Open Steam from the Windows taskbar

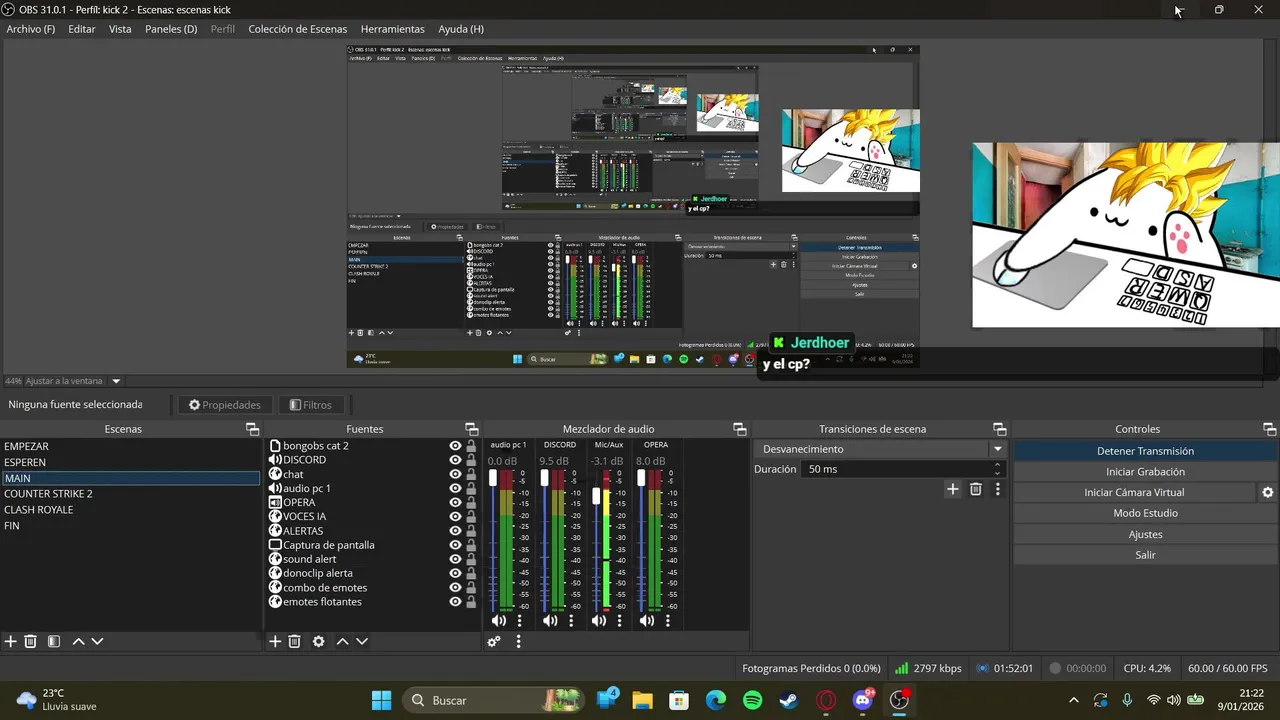click(789, 701)
